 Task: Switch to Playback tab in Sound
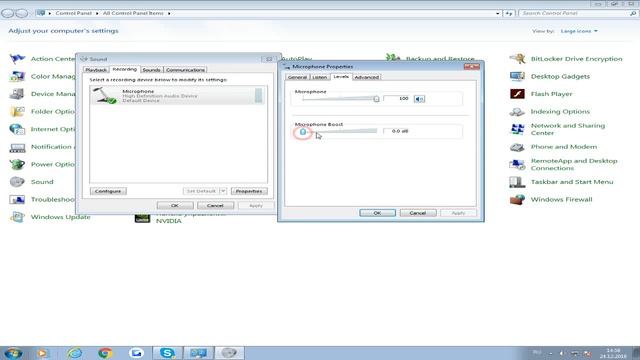(96, 70)
